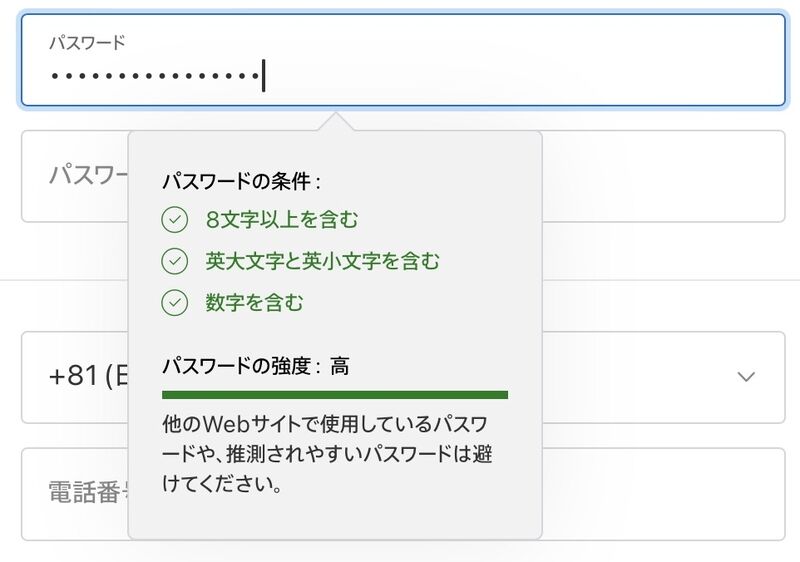
Task: Click the 8文字以上を含む requirement text
Action: click(282, 220)
